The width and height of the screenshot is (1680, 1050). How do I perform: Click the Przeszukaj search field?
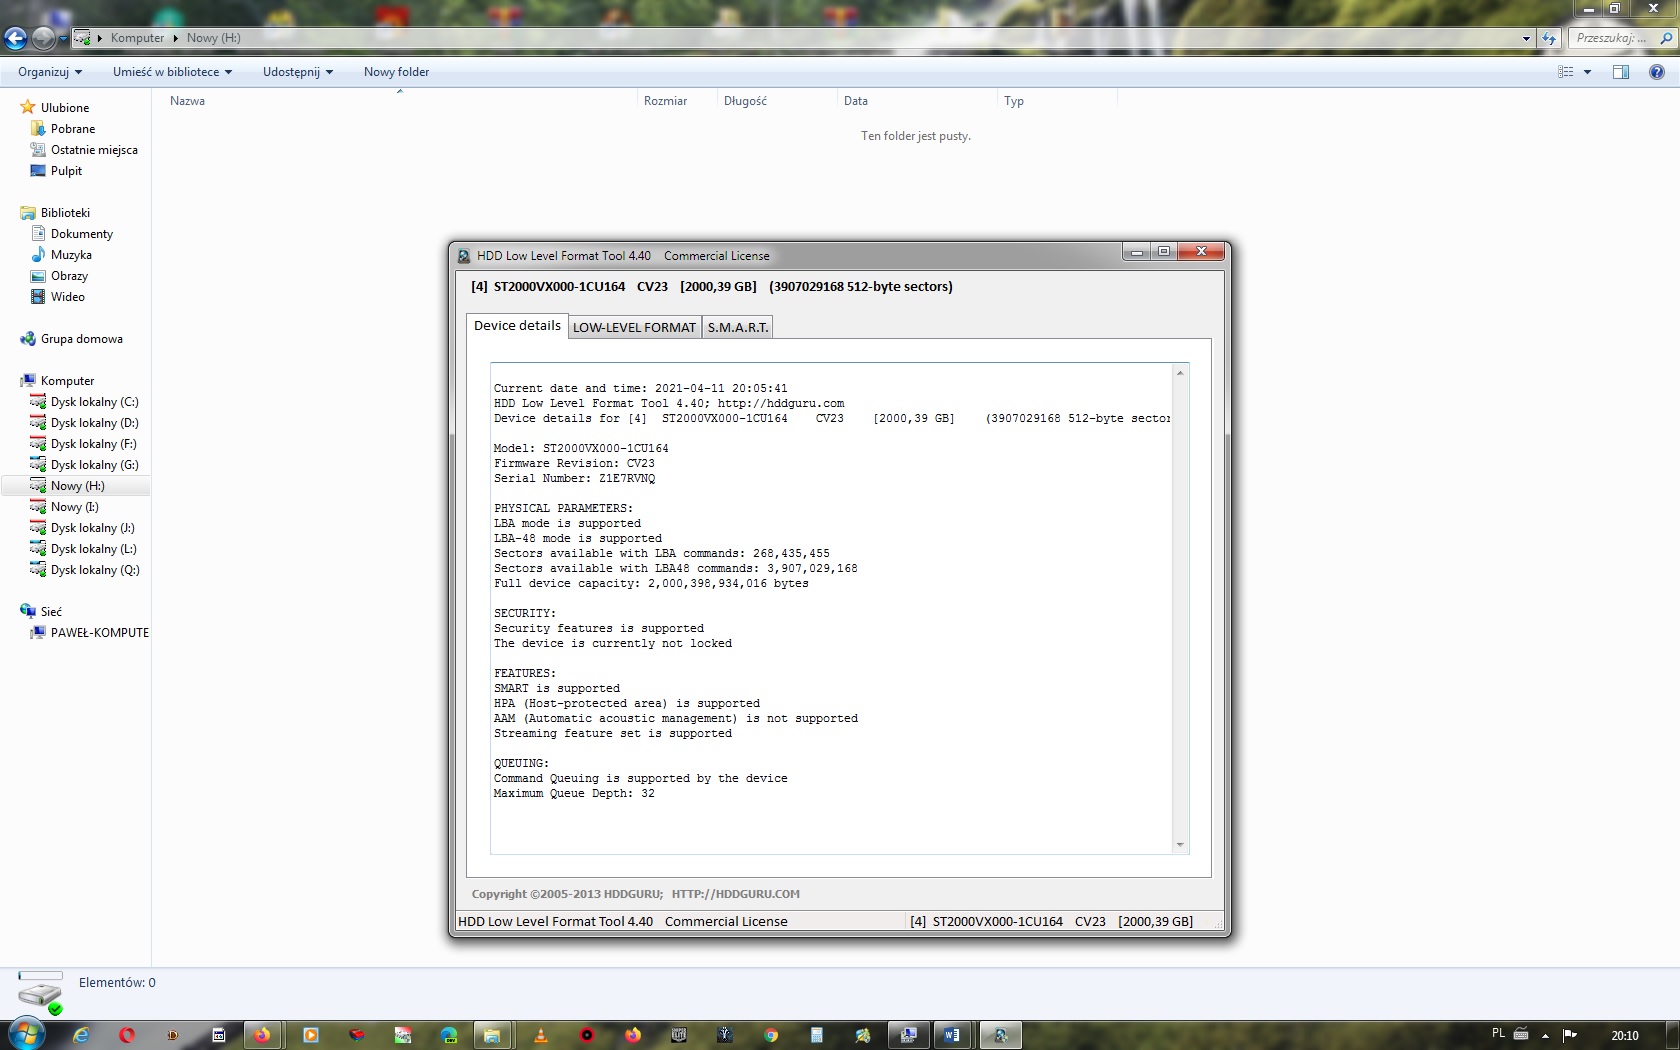[1611, 38]
